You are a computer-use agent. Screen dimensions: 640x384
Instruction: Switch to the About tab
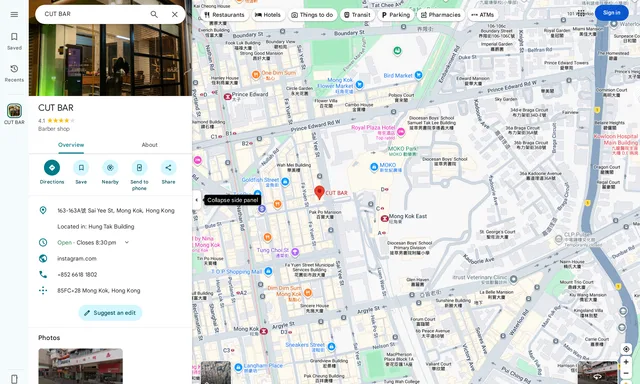[x=149, y=145]
